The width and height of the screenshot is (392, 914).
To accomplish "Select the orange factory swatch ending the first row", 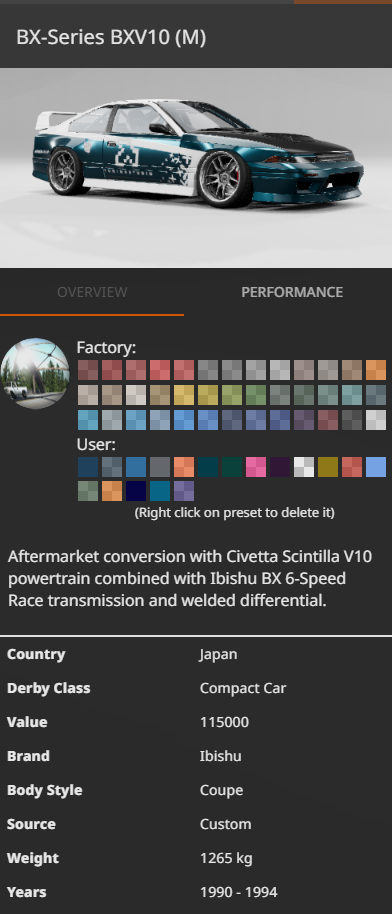I will pyautogui.click(x=376, y=370).
